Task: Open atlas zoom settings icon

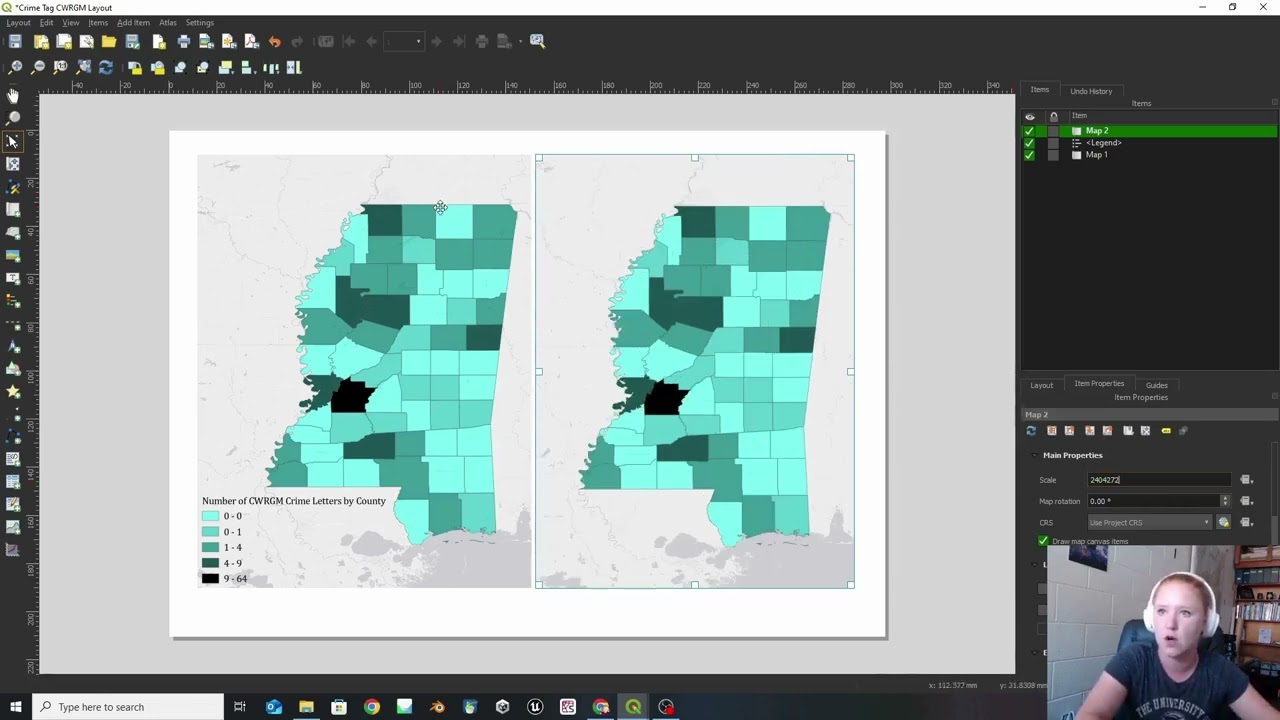Action: 537,41
